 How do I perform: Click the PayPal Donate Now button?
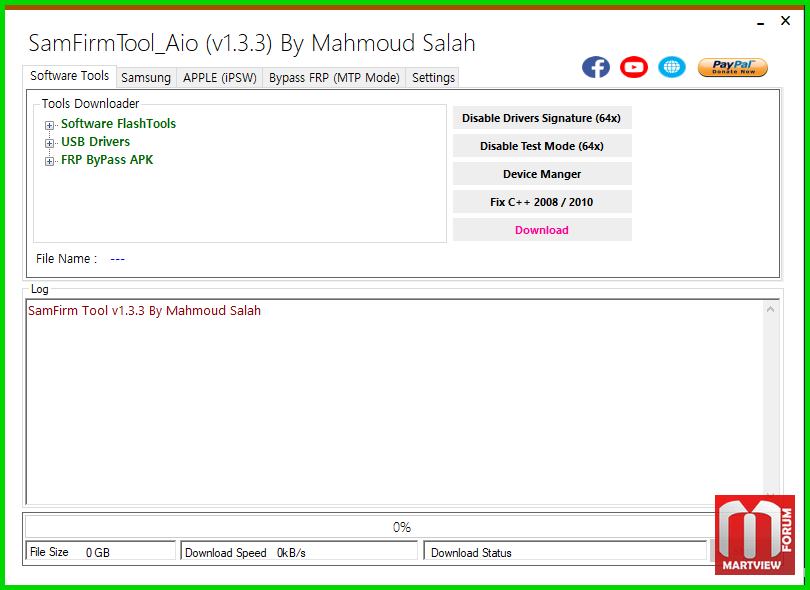coord(733,67)
